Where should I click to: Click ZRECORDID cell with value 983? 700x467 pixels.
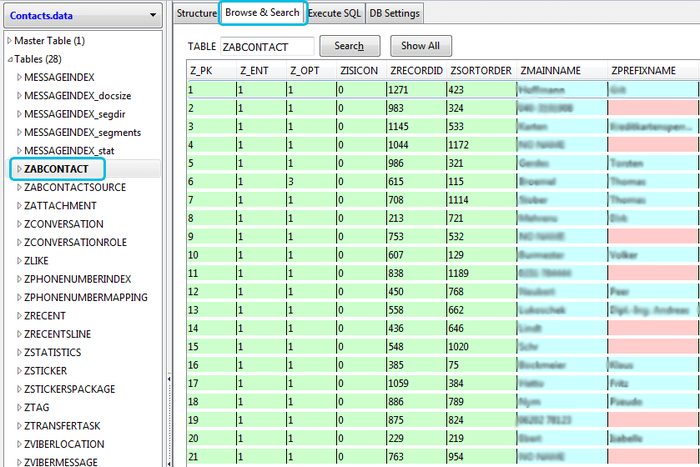click(417, 108)
